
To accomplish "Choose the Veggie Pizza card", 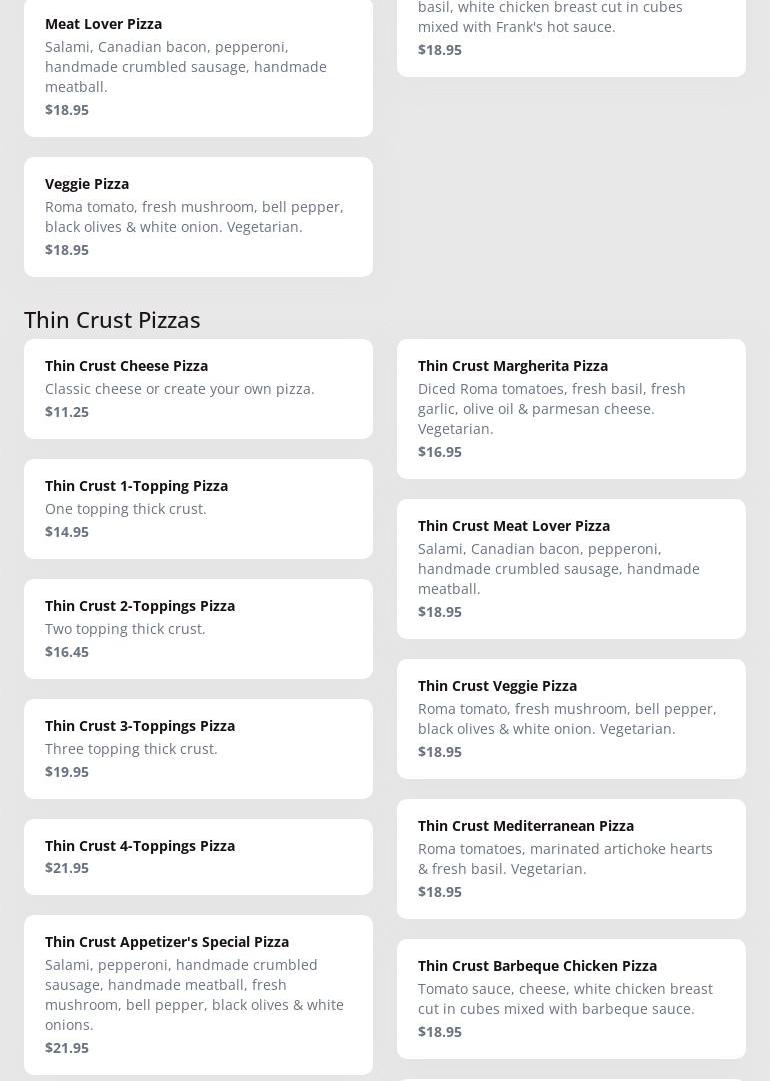I will click(198, 216).
